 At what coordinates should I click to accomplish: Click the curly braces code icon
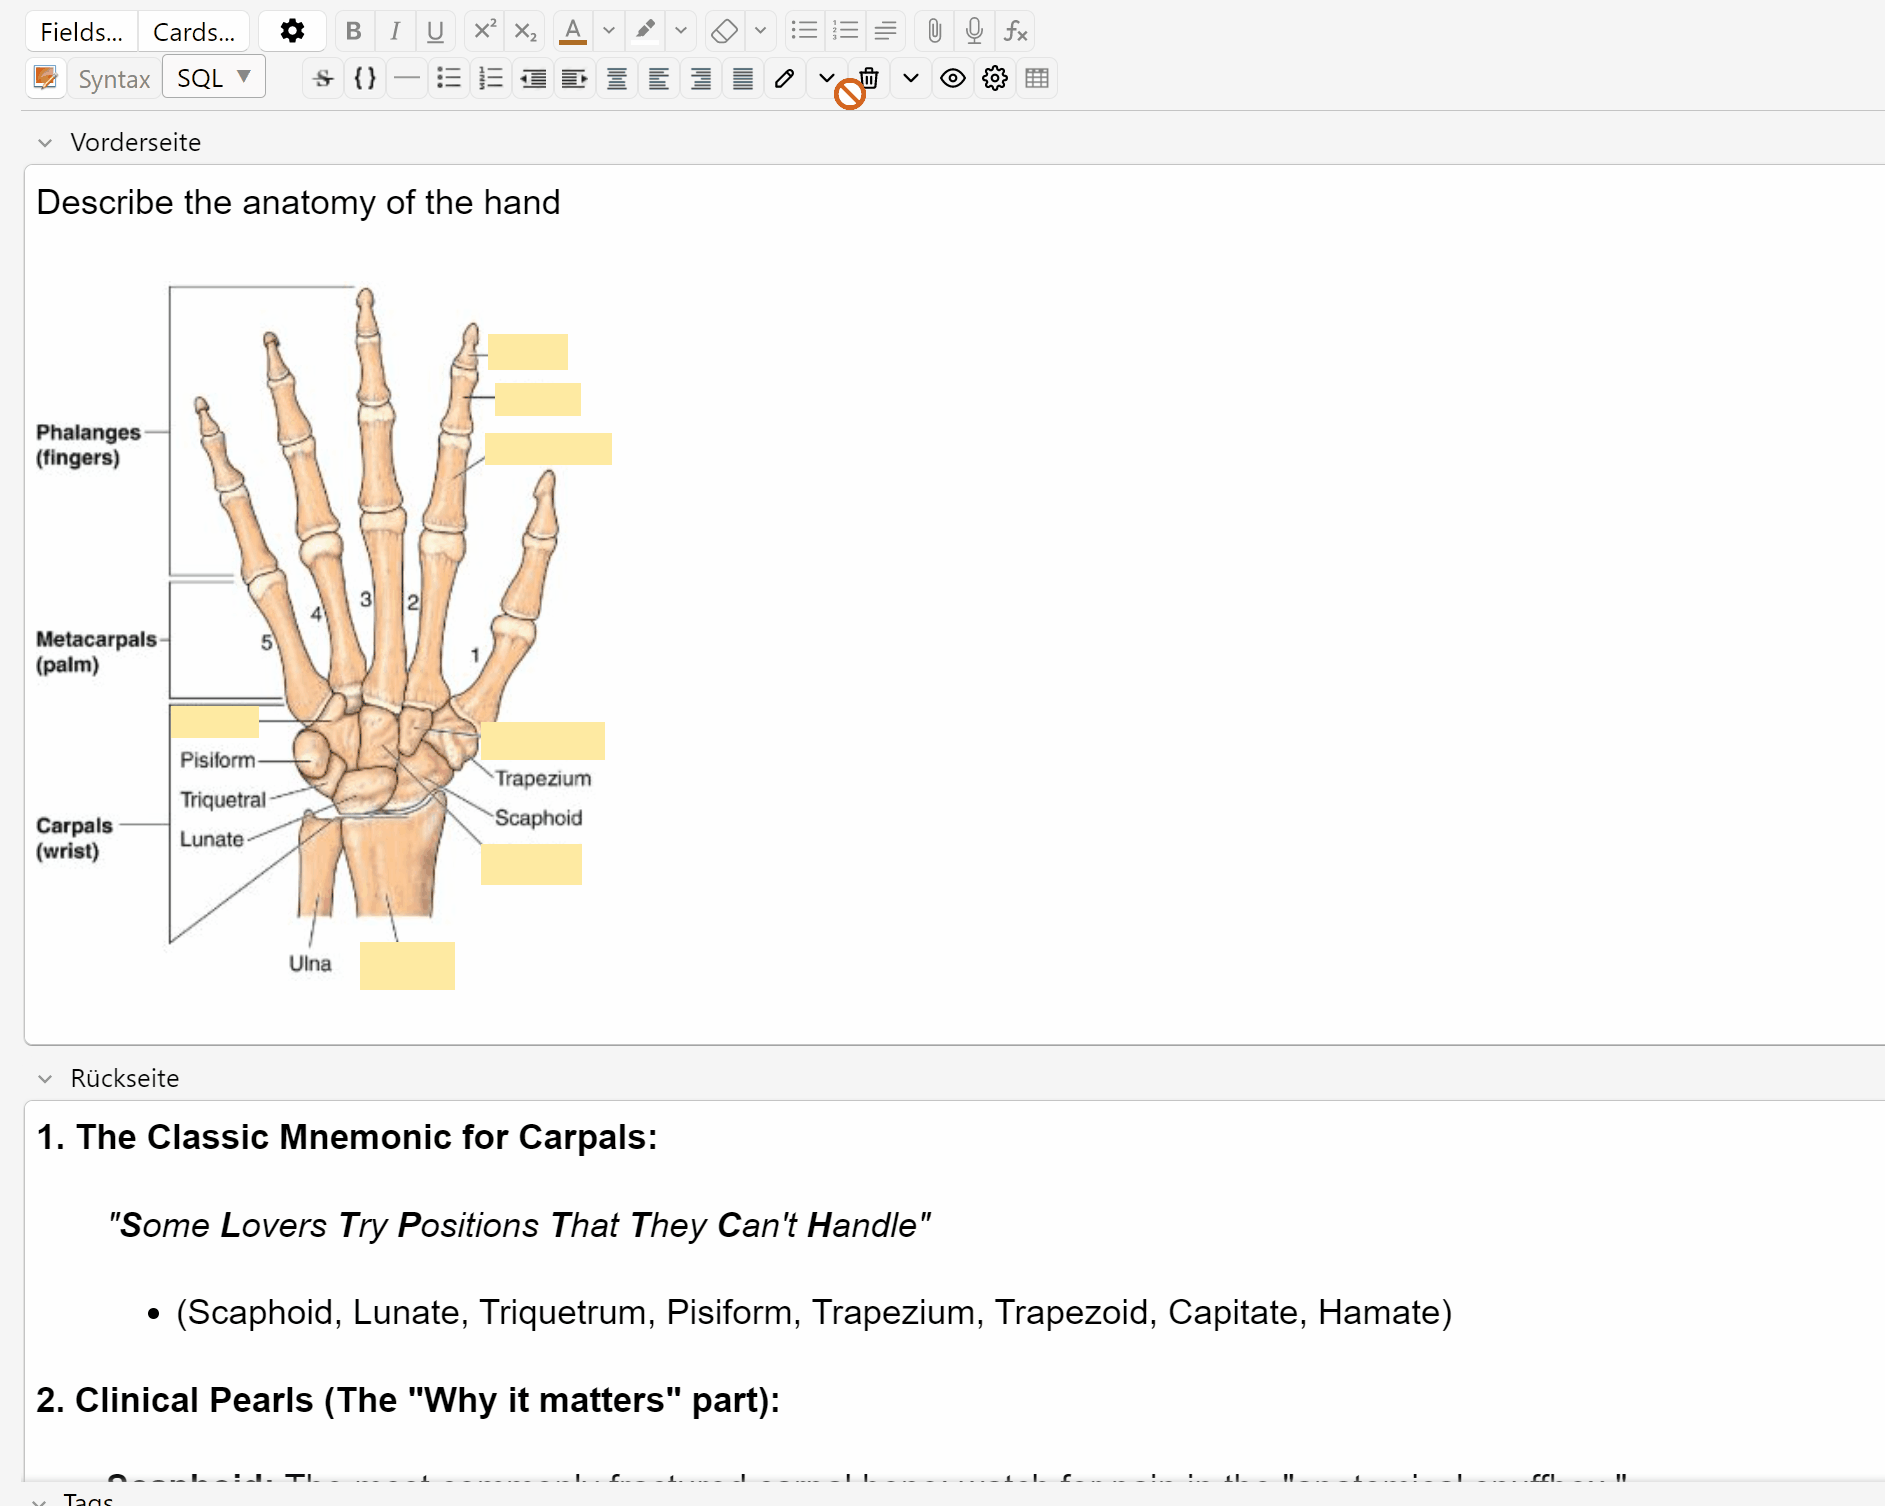365,78
